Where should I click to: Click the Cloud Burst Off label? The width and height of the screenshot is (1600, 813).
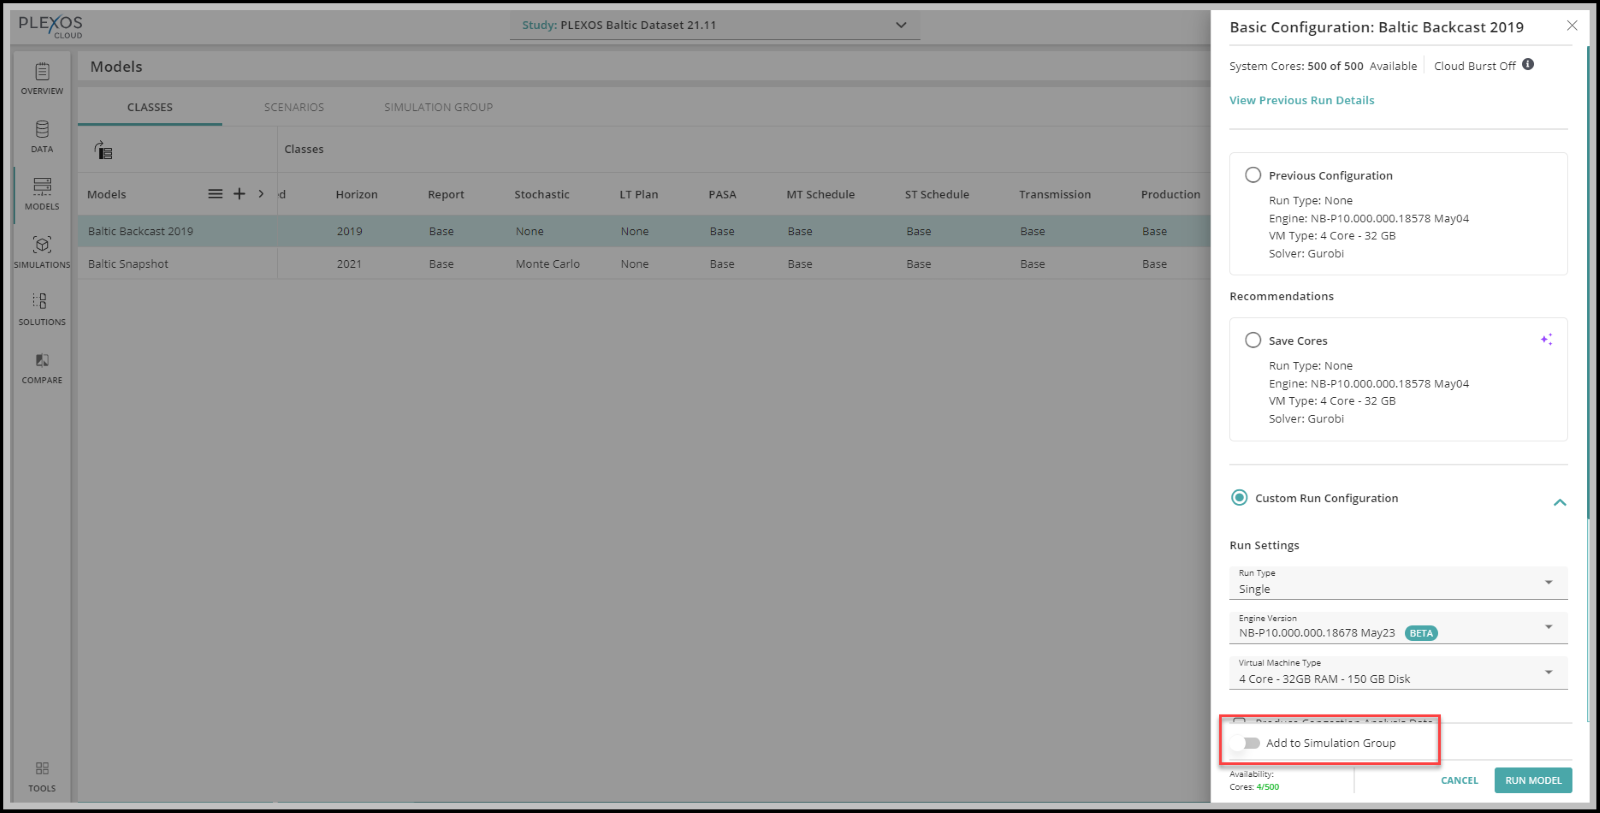coord(1475,66)
